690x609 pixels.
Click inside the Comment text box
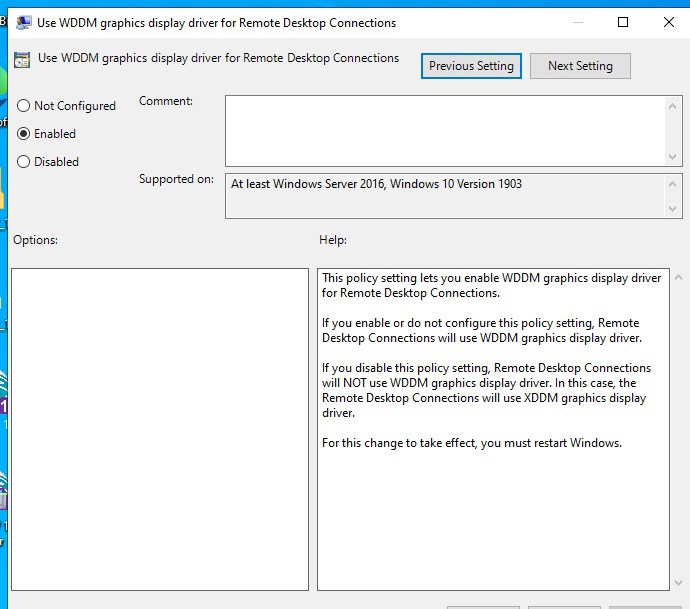444,131
